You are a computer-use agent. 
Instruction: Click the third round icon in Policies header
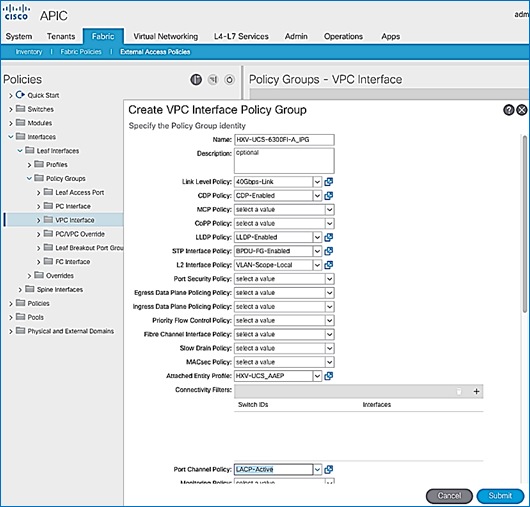coord(230,80)
